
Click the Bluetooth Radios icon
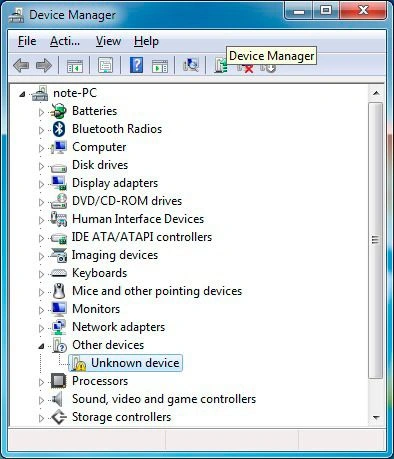coord(59,129)
